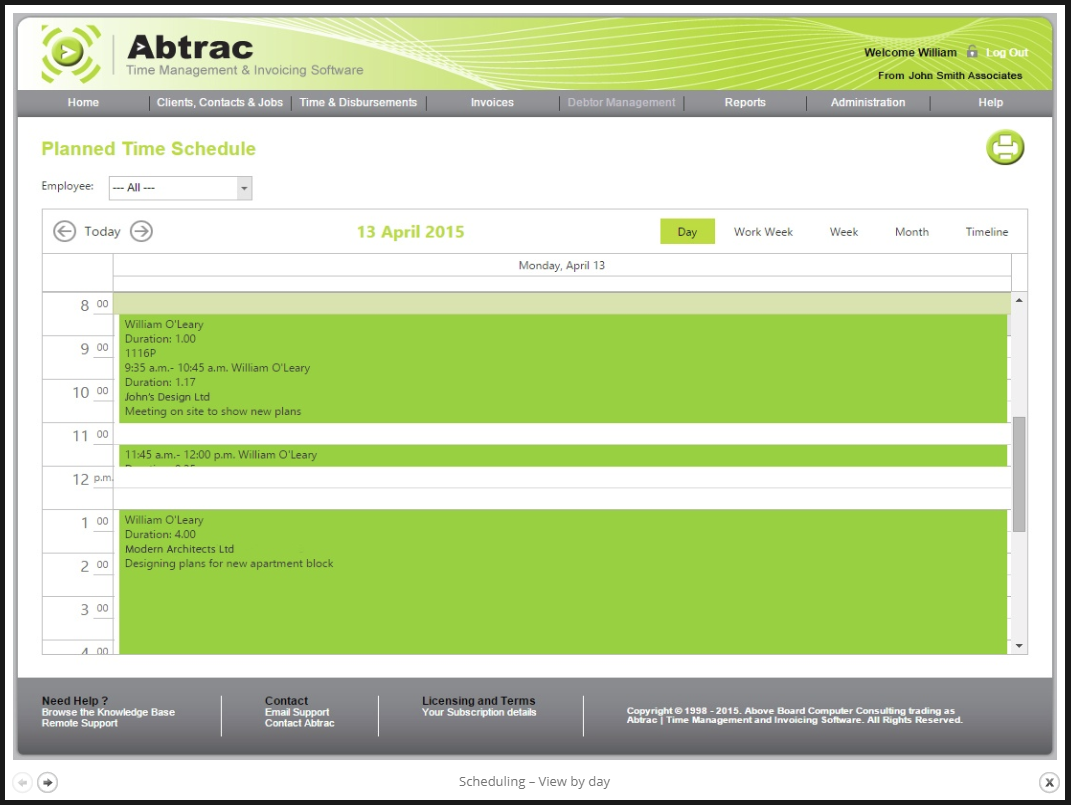Open the Employee dropdown list
1071x805 pixels.
click(x=244, y=188)
